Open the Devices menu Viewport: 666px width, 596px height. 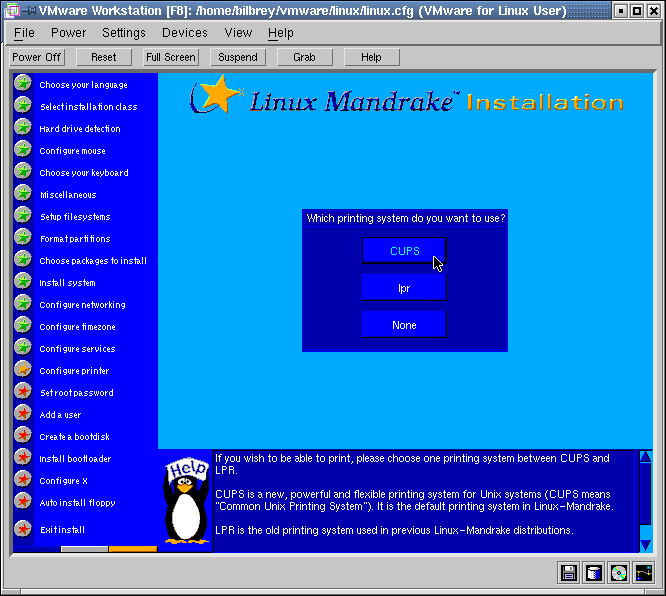pyautogui.click(x=185, y=33)
